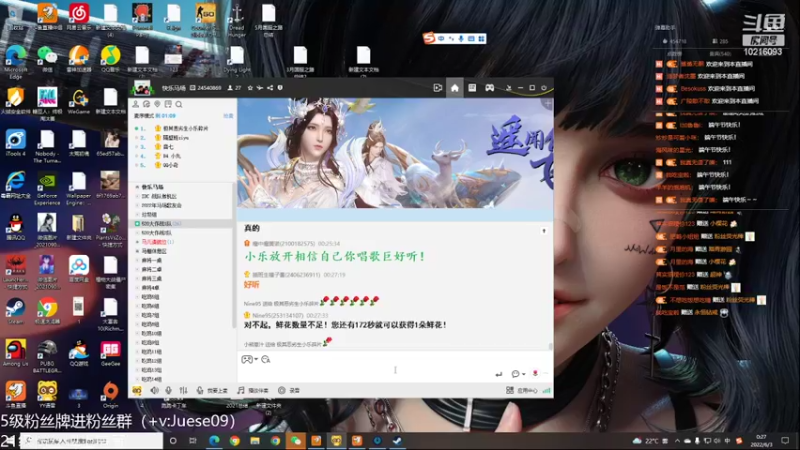Click the music note accompaniment button
This screenshot has height=450, width=800.
click(x=253, y=390)
